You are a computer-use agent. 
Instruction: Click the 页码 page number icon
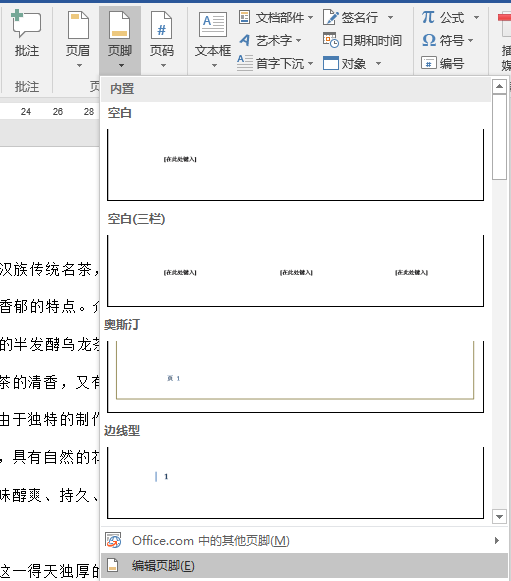click(x=162, y=25)
